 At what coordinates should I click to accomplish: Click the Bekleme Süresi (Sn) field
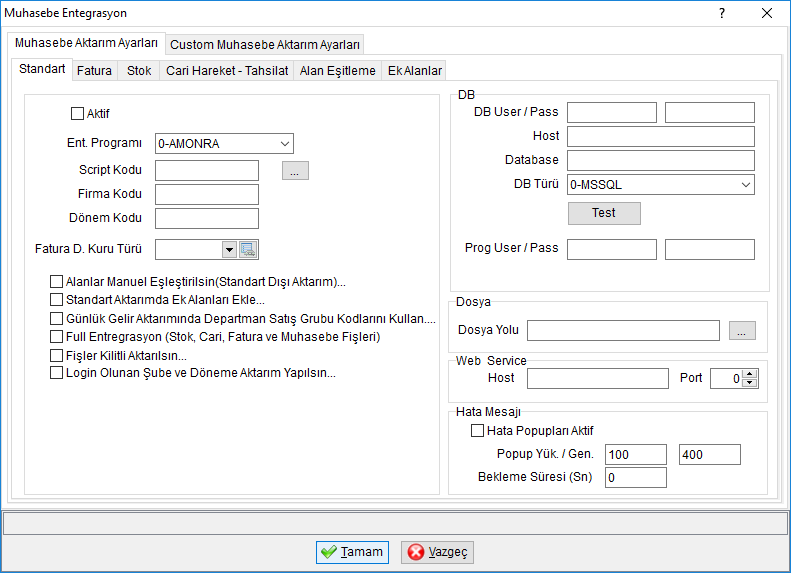pyautogui.click(x=636, y=478)
